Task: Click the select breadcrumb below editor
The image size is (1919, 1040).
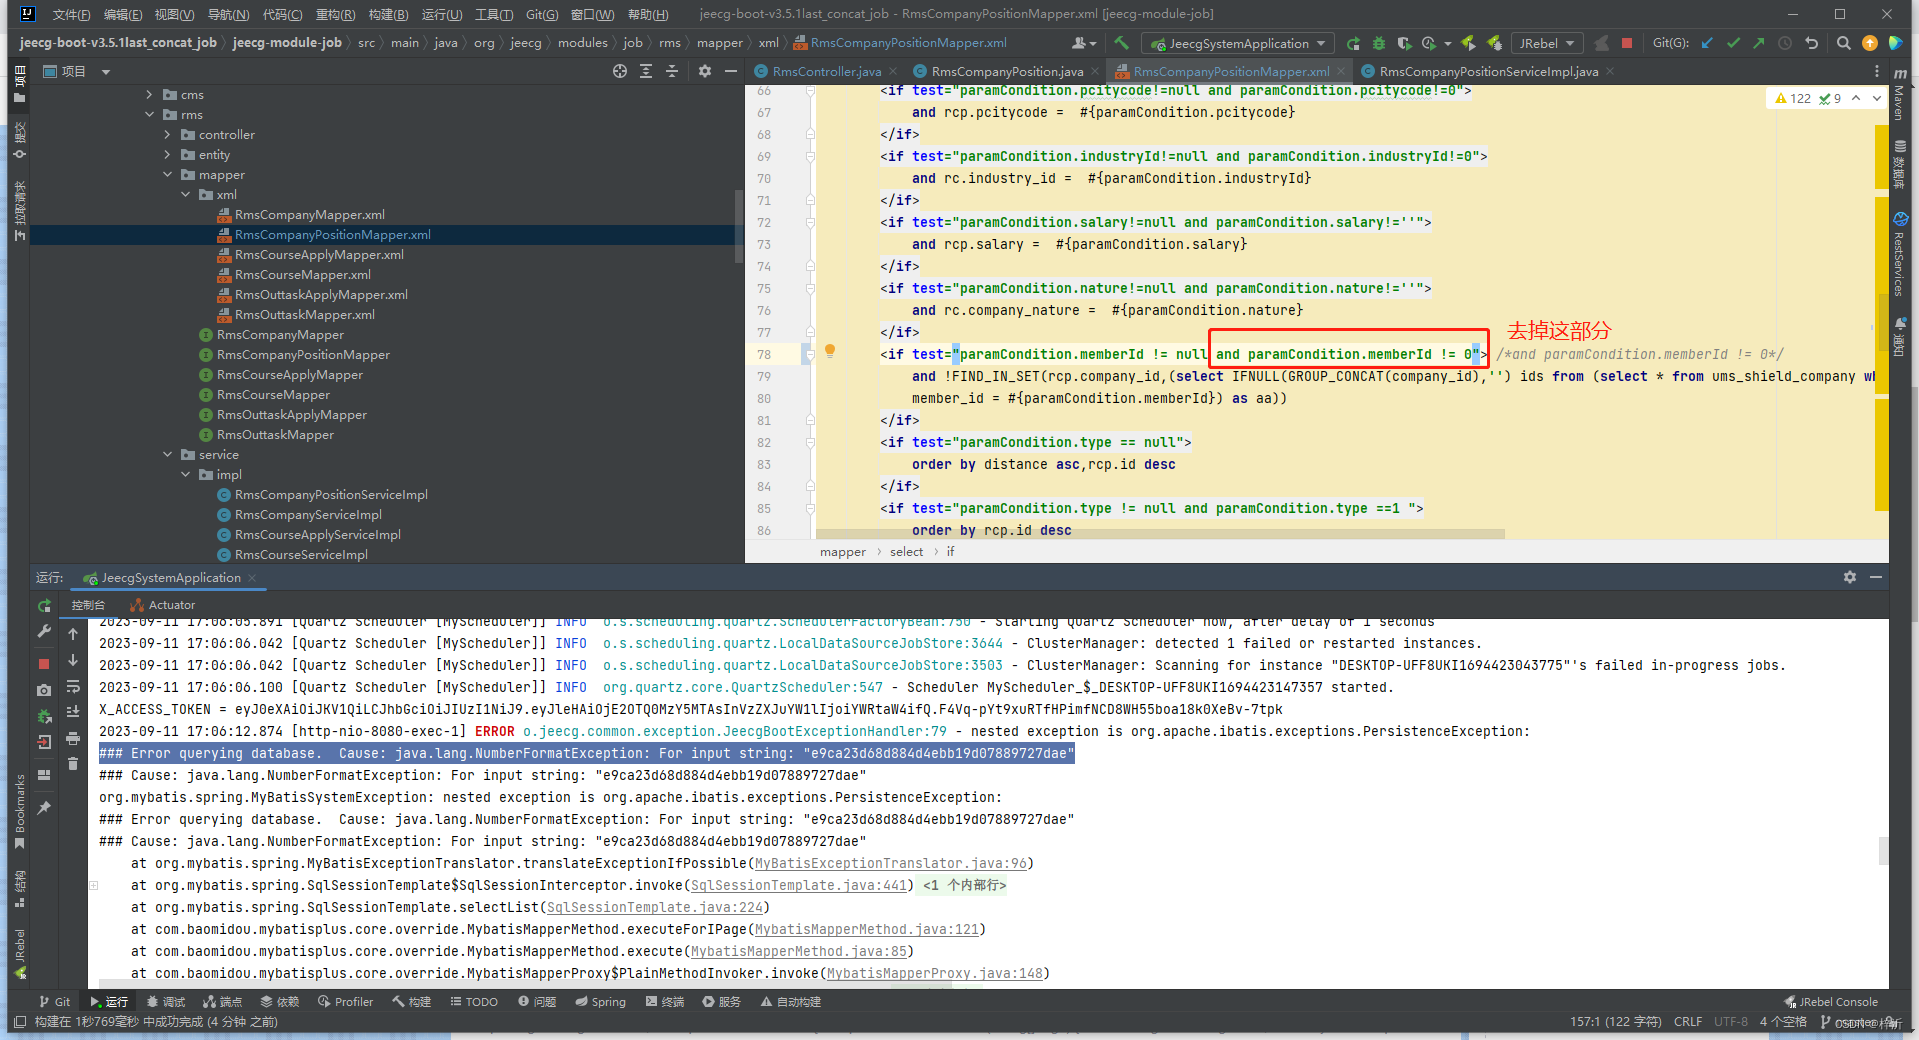Action: (x=905, y=551)
